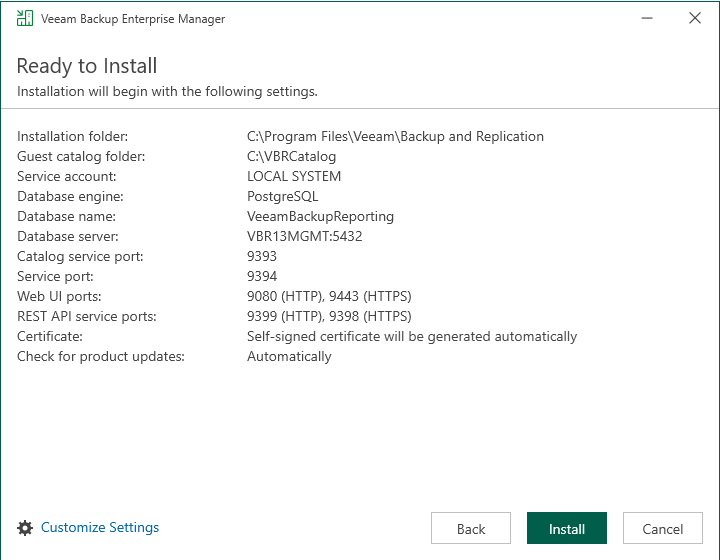This screenshot has width=720, height=560.
Task: Click the REST API service ports value
Action: [329, 316]
